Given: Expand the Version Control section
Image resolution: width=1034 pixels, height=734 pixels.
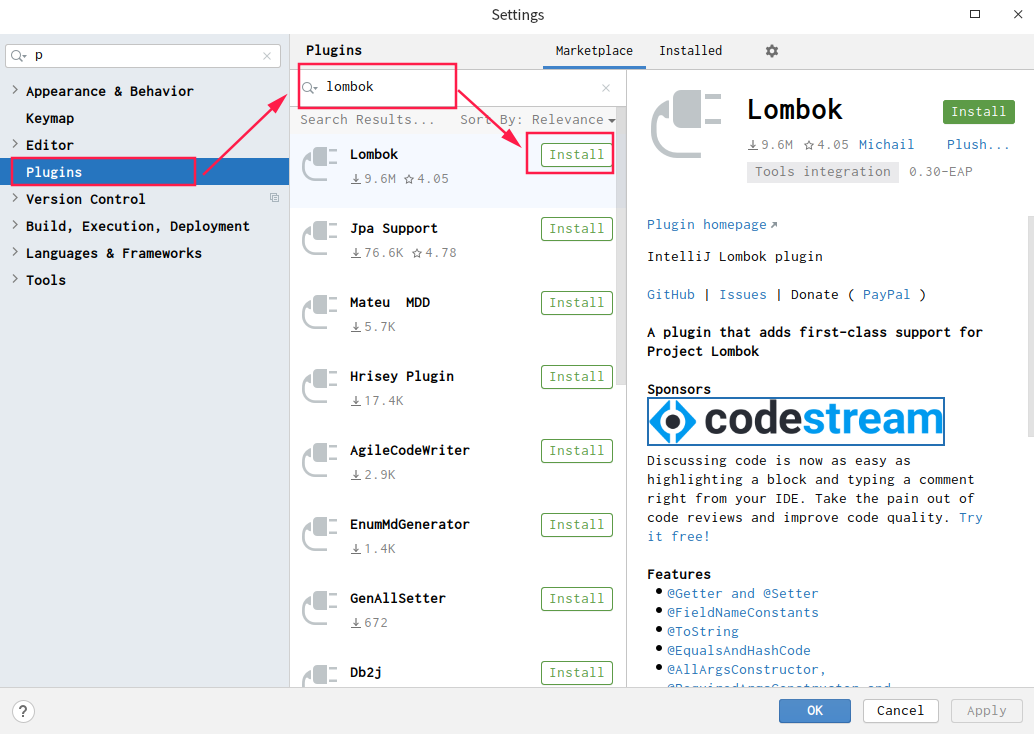Looking at the screenshot, I should [15, 198].
